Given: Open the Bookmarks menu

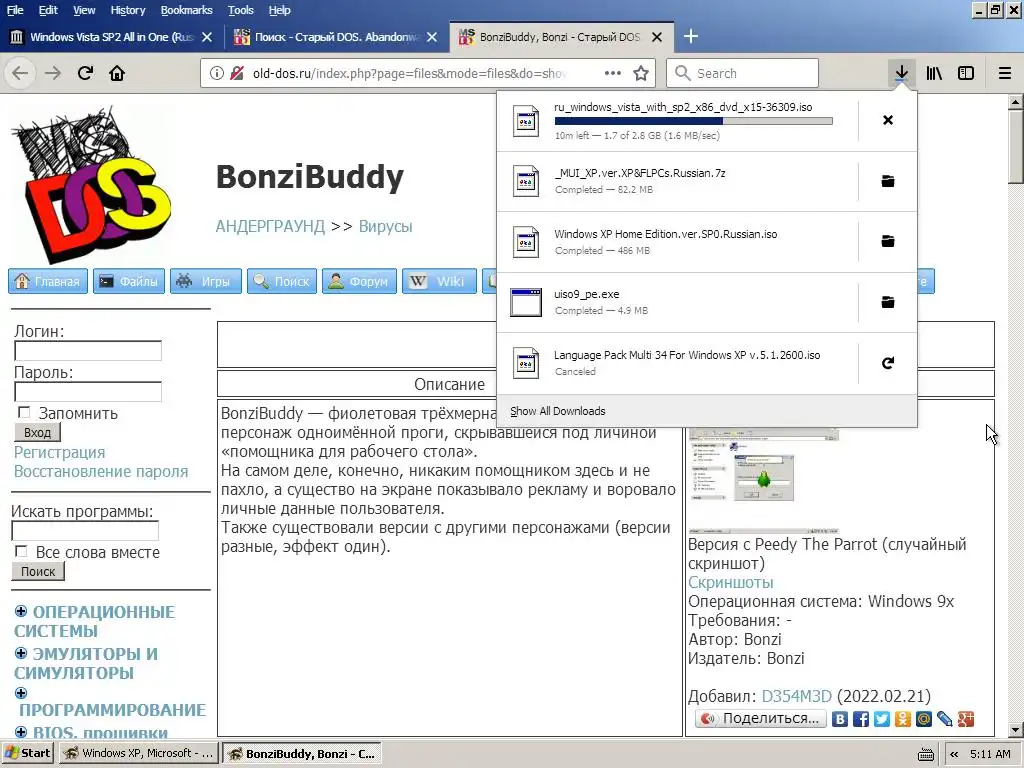Looking at the screenshot, I should [186, 10].
